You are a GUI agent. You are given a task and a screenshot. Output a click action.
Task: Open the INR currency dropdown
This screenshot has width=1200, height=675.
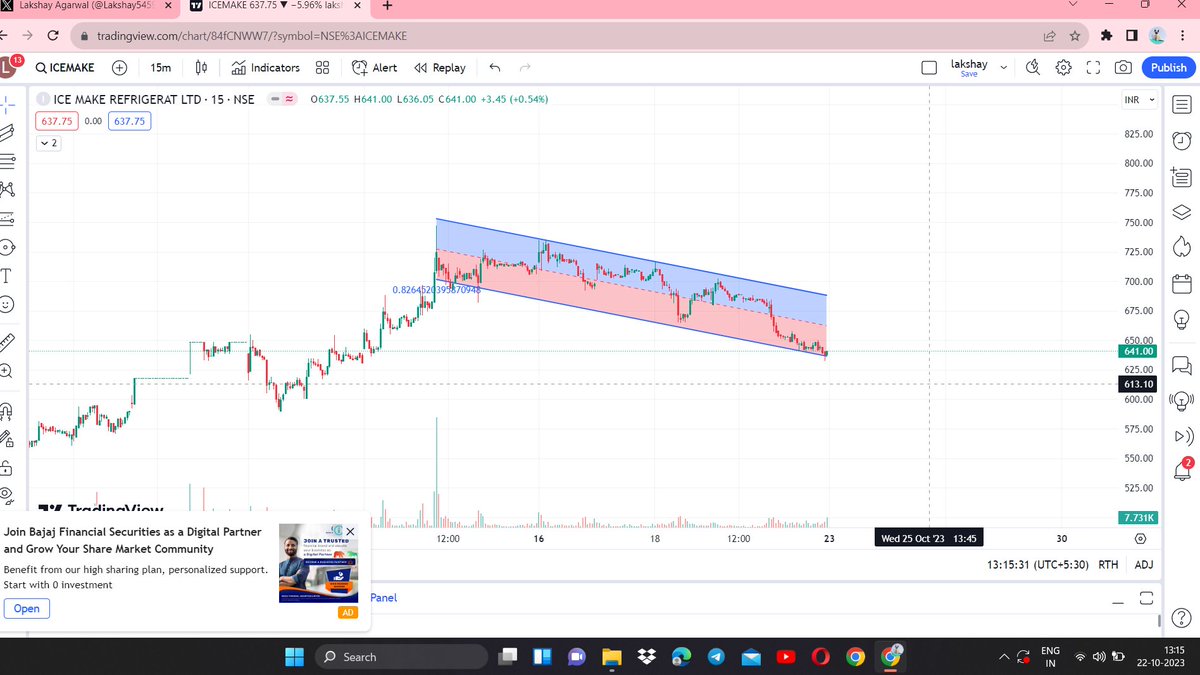coord(1138,100)
